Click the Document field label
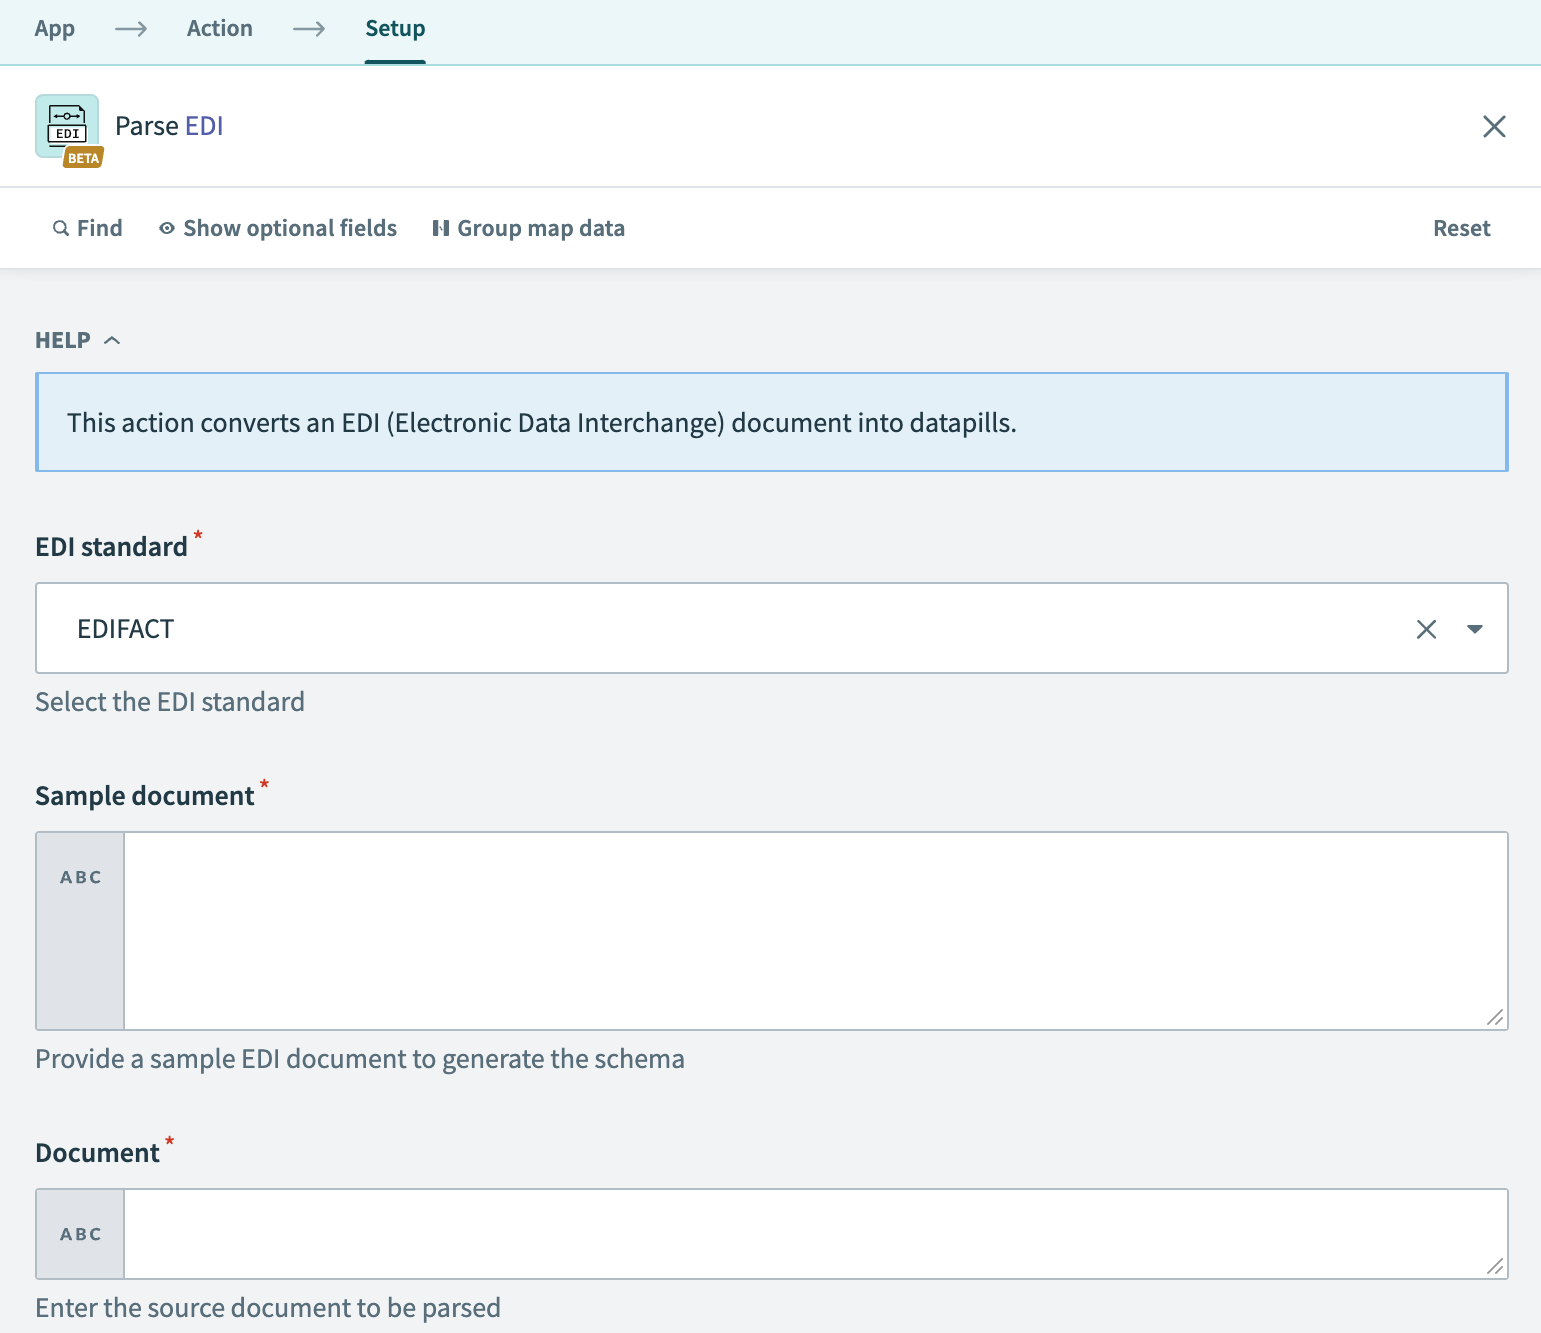Viewport: 1541px width, 1333px height. click(97, 1153)
